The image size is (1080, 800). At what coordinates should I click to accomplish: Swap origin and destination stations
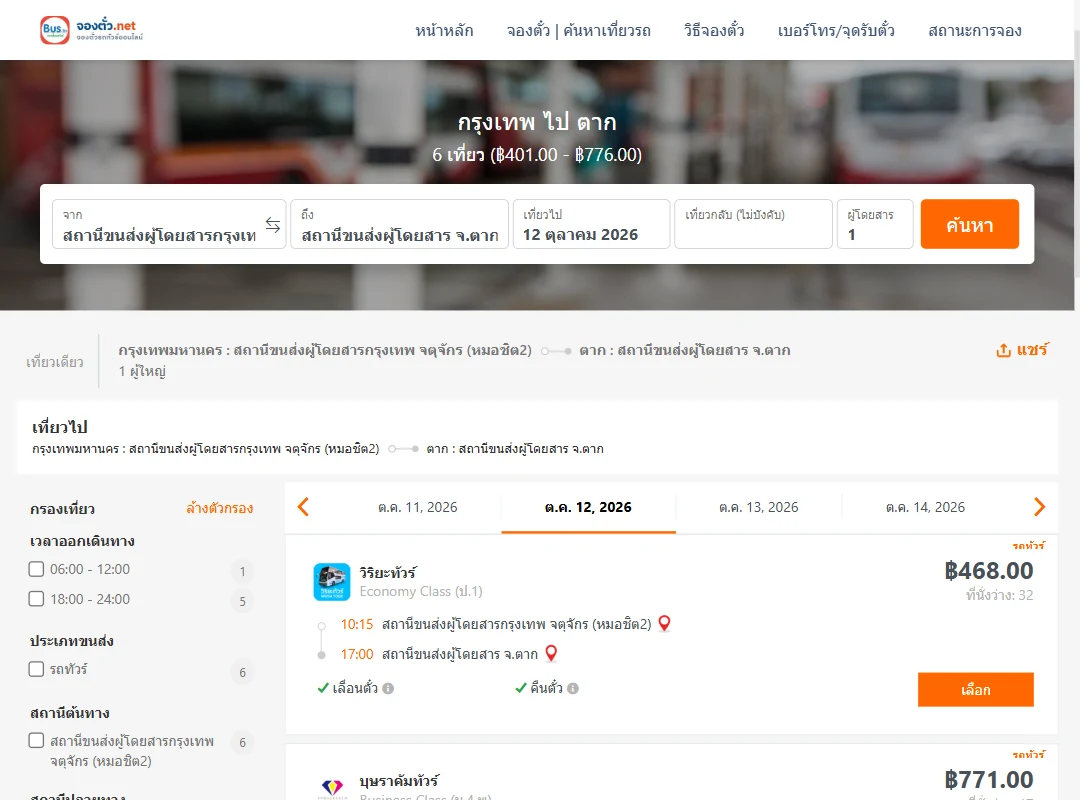273,225
